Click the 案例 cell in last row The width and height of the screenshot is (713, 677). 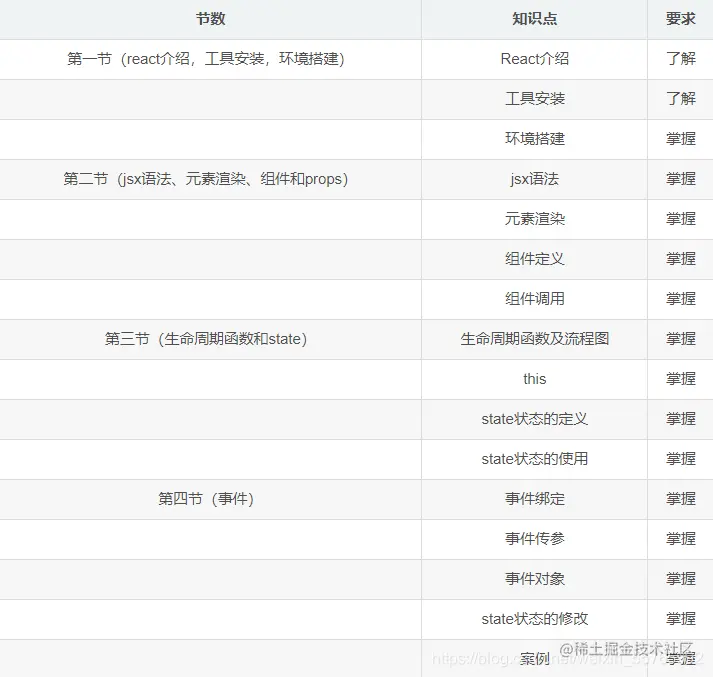534,659
